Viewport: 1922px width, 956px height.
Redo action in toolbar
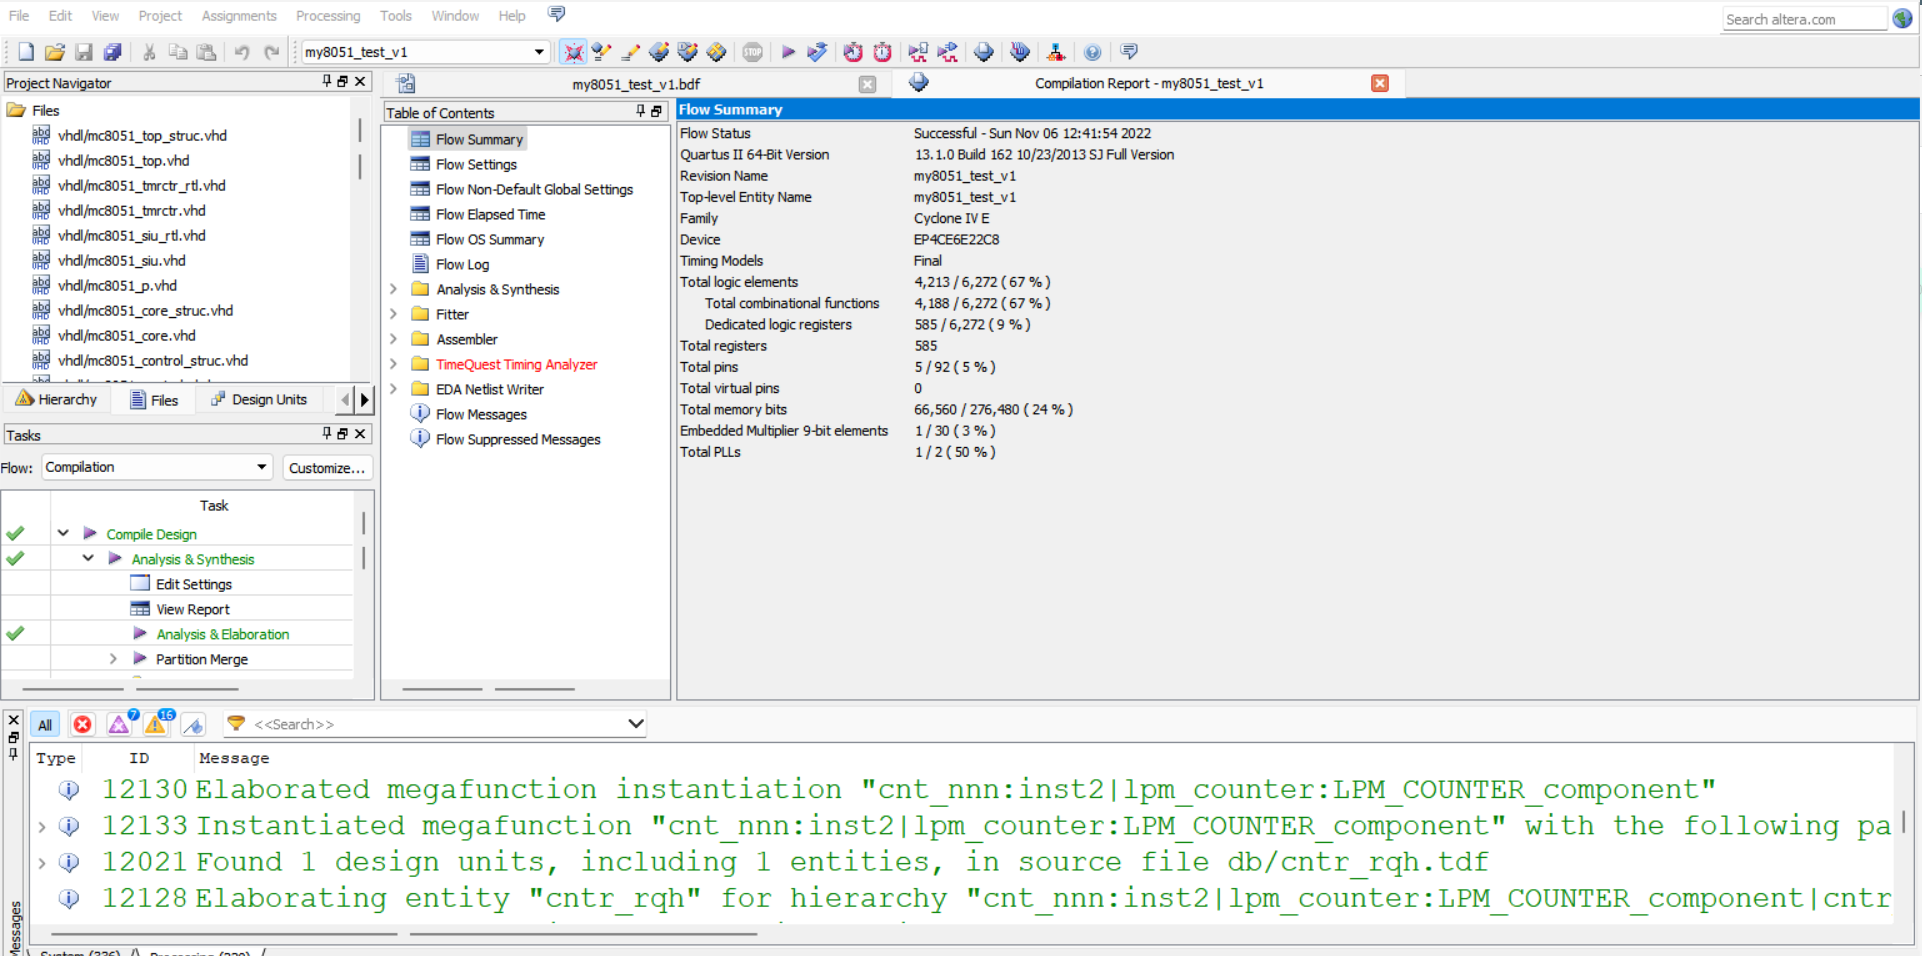pyautogui.click(x=271, y=52)
